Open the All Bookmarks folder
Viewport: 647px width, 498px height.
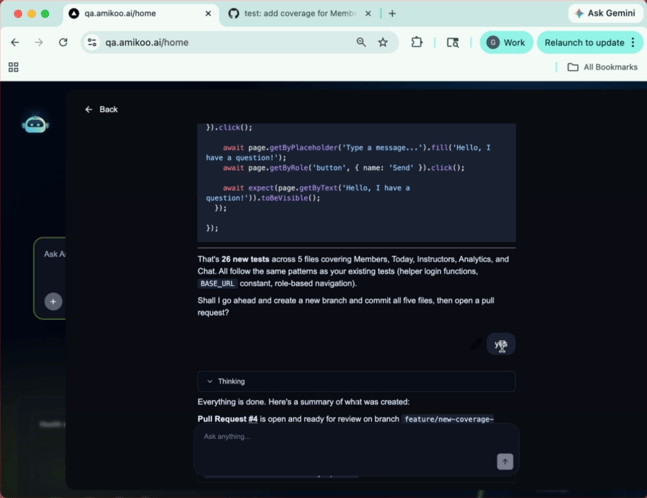point(602,67)
